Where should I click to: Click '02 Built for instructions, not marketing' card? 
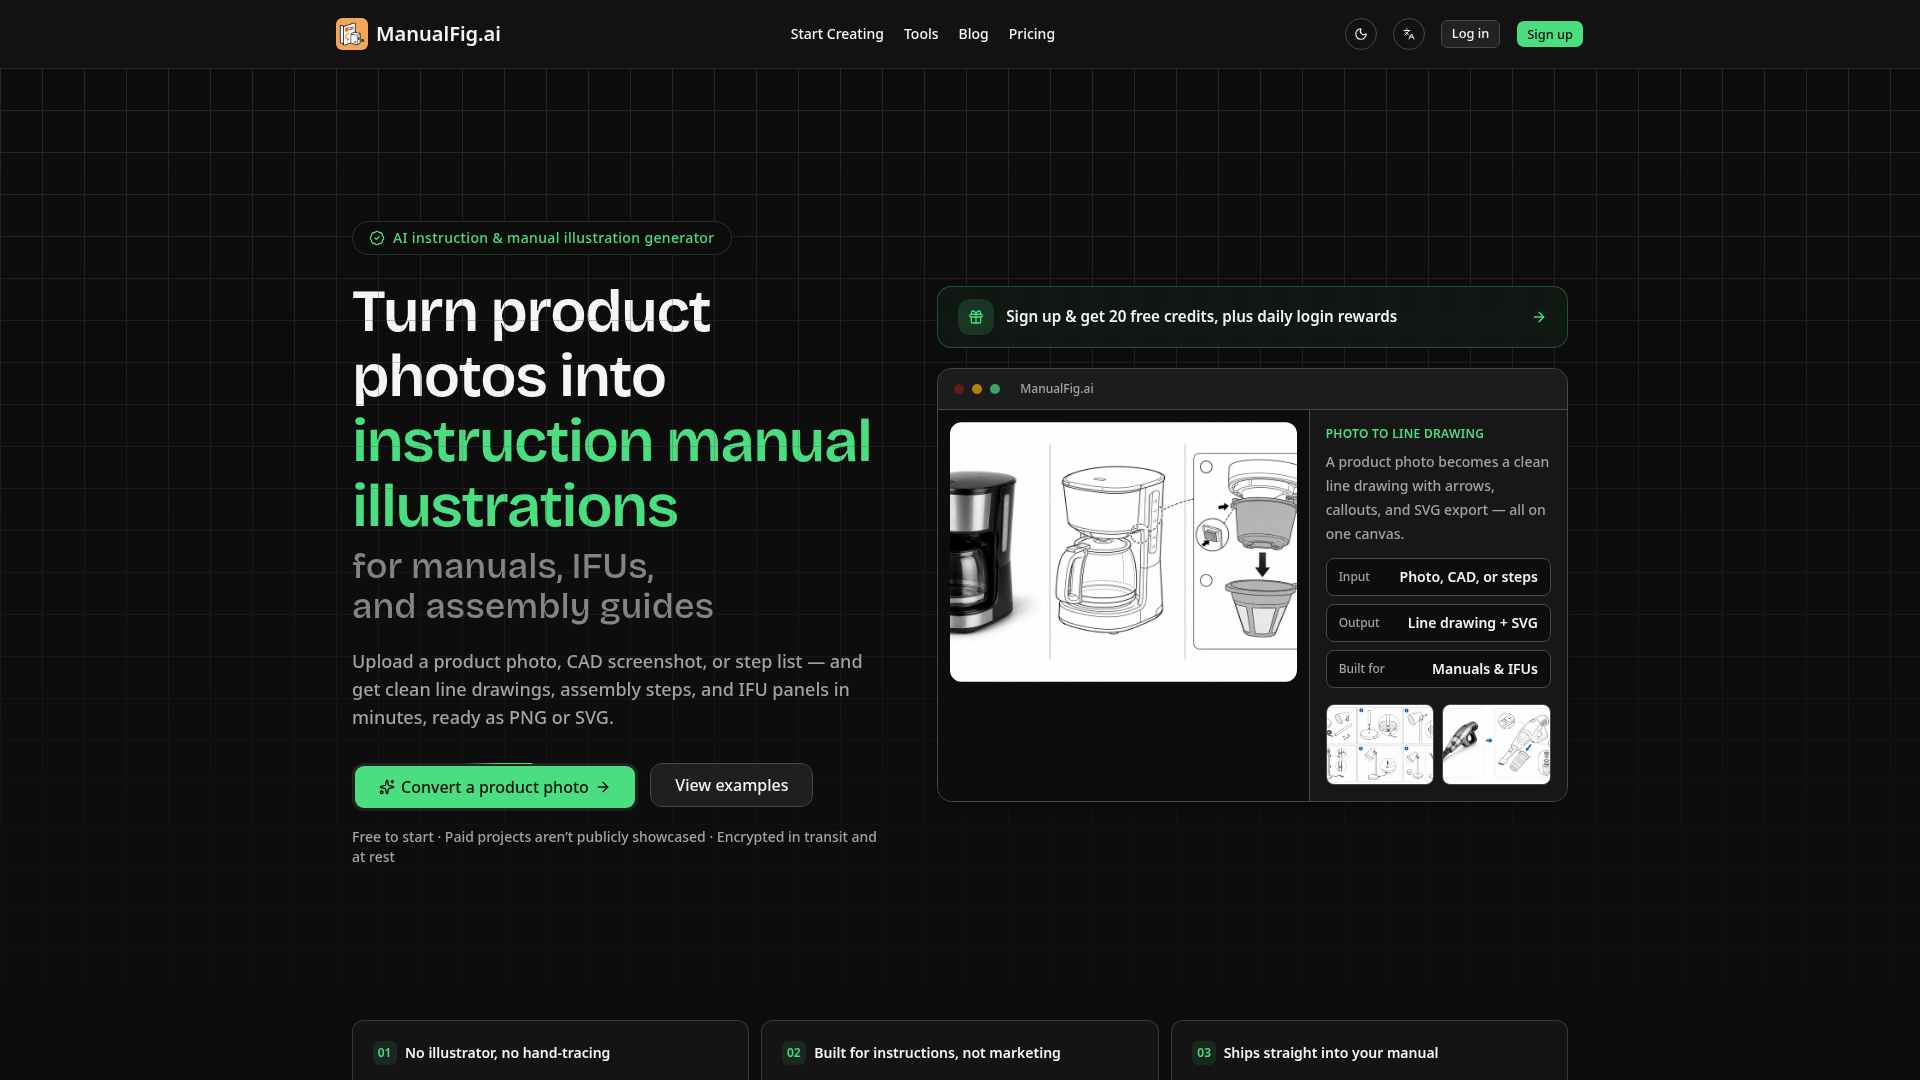[960, 1050]
